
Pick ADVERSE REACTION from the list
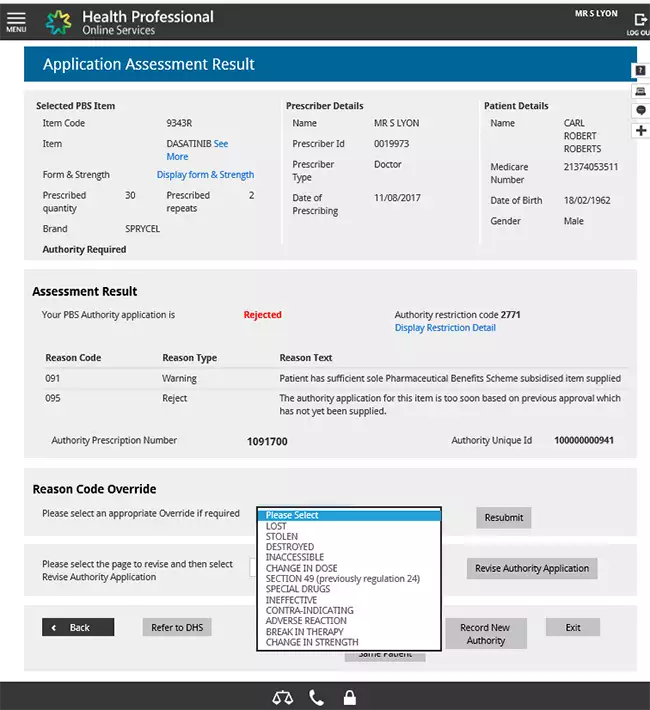coord(305,621)
